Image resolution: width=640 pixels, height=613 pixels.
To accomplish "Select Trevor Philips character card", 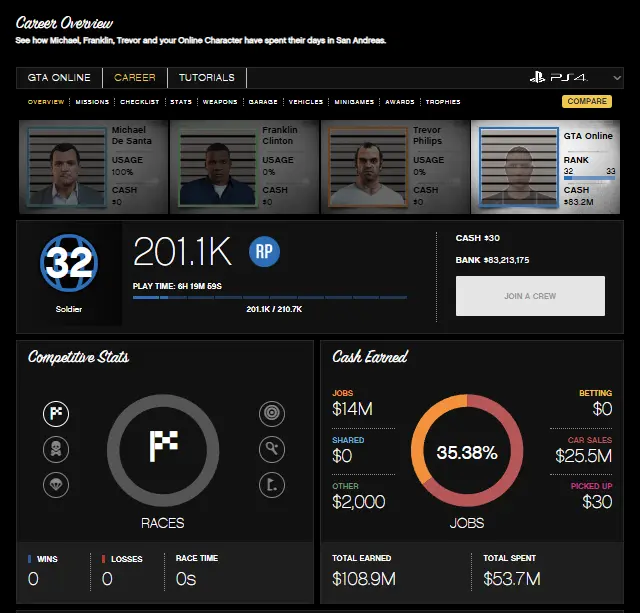I will 395,167.
